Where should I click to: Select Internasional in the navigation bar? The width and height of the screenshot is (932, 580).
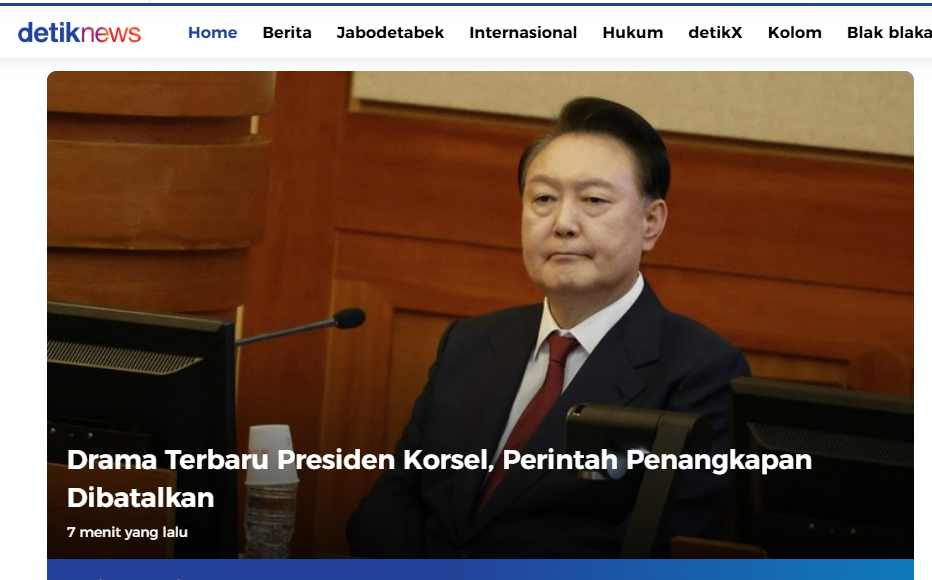click(523, 33)
